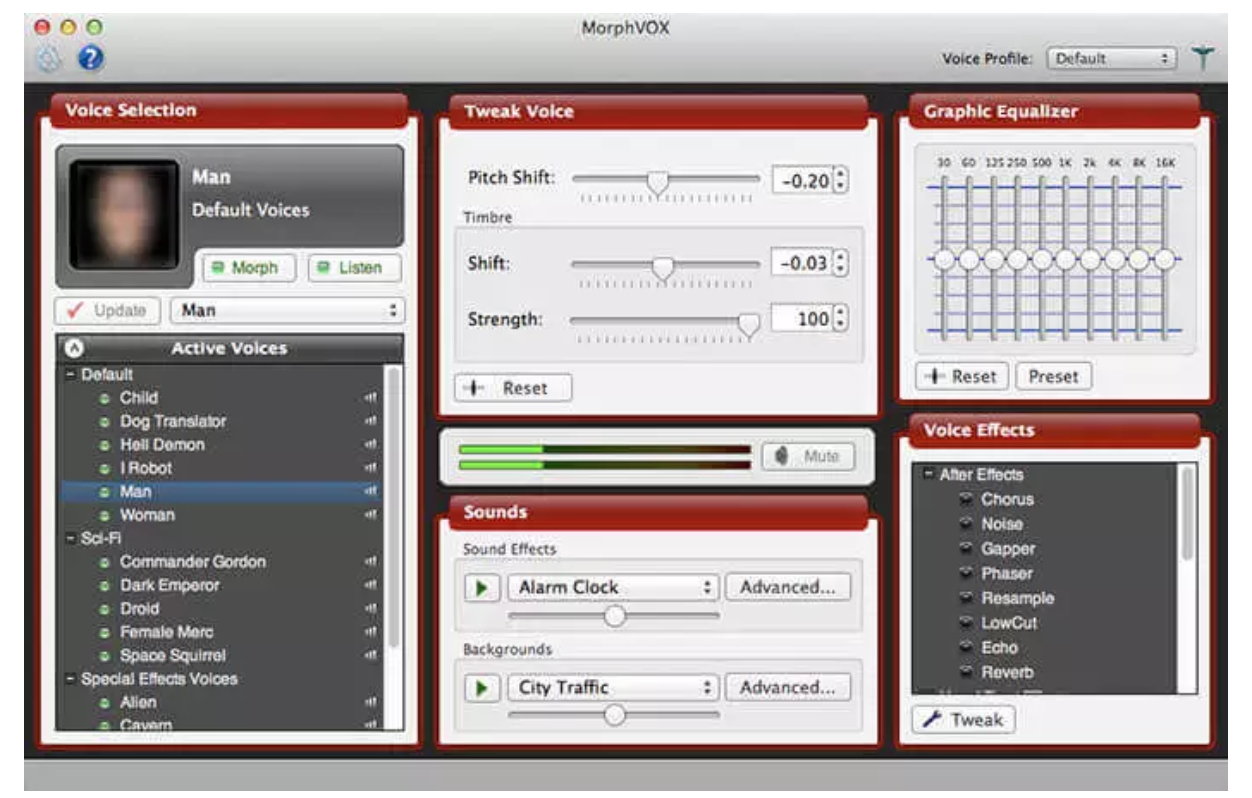1252x798 pixels.
Task: Click the level bars icon on Child row
Action: (372, 398)
